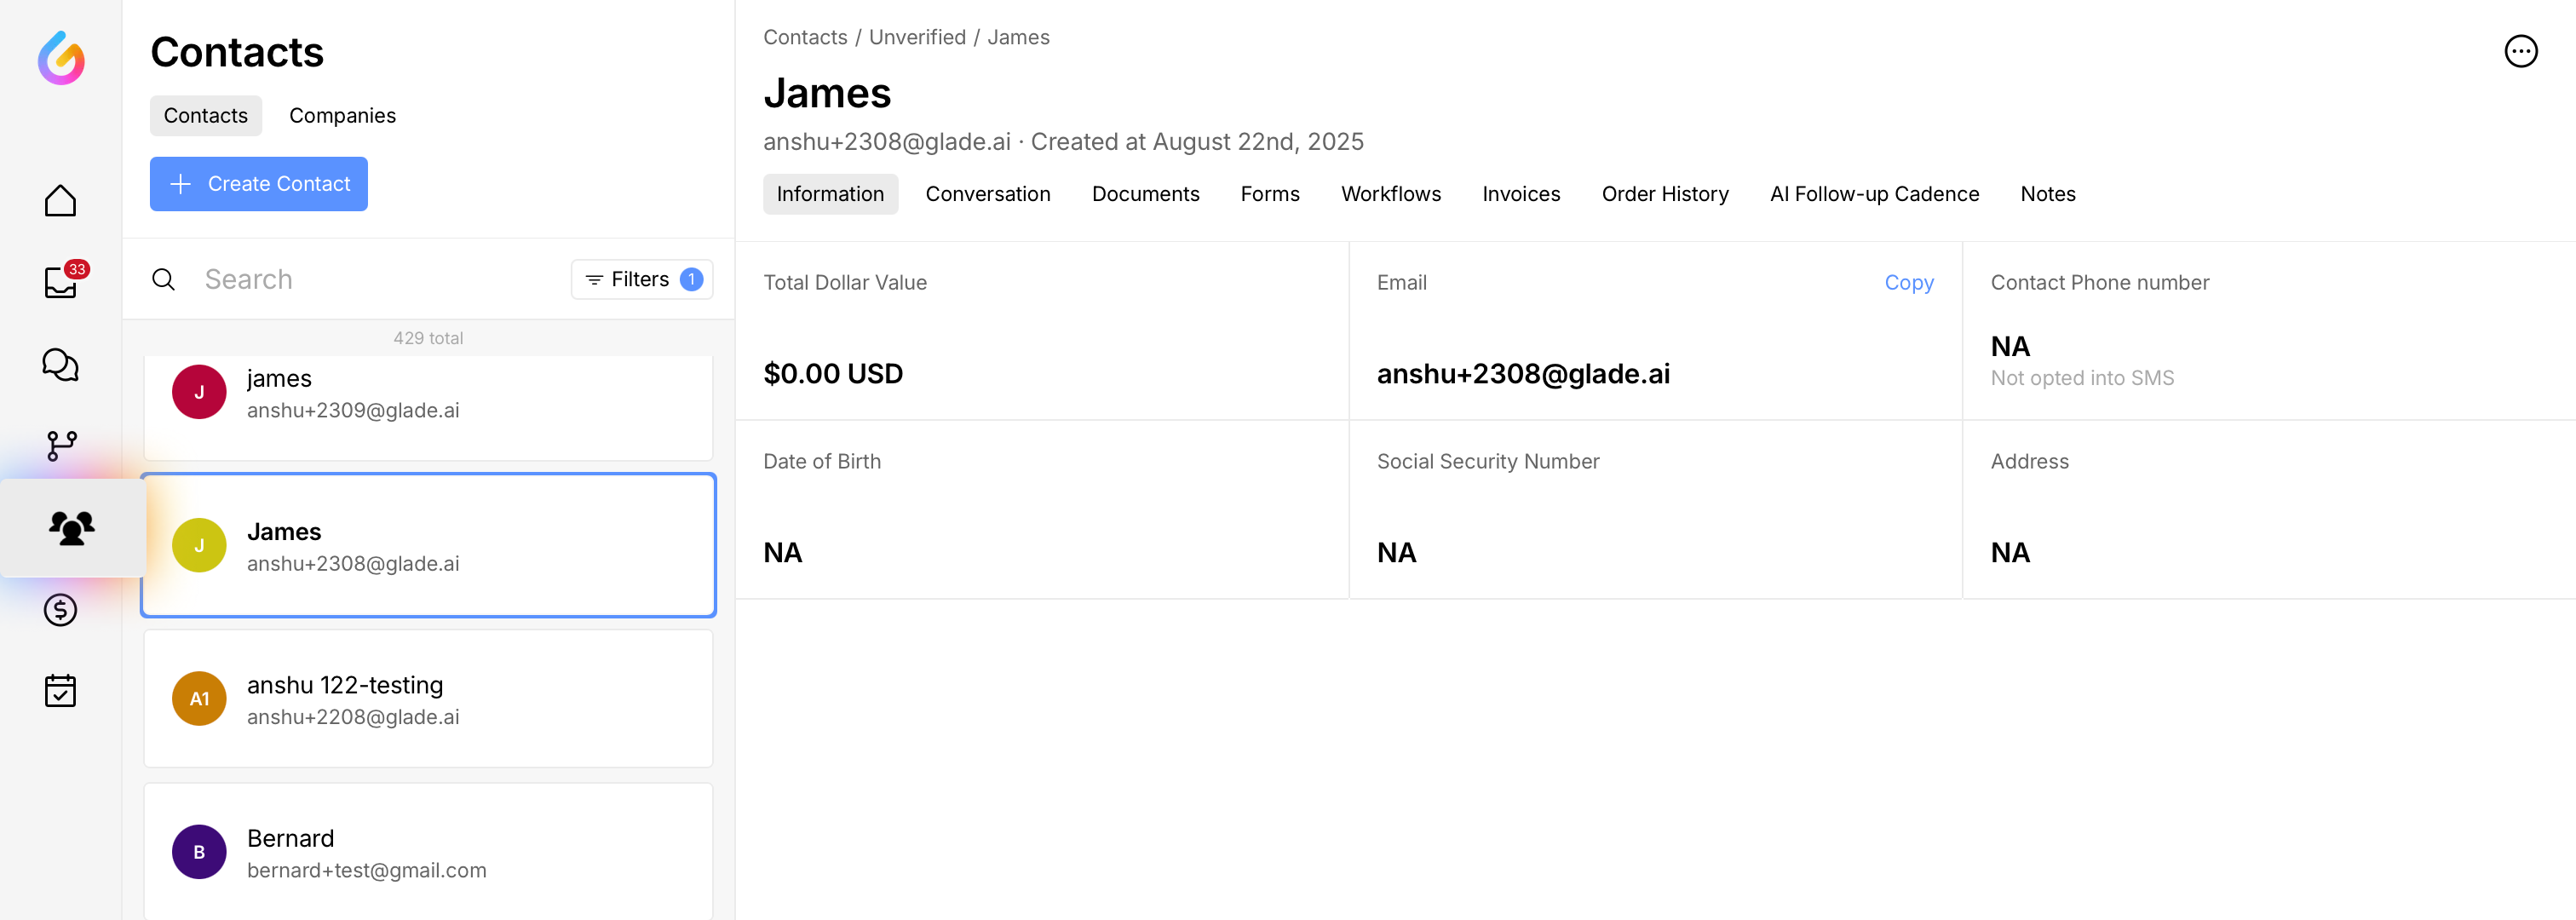Open the chat conversations sidebar icon
The height and width of the screenshot is (920, 2576).
click(60, 365)
